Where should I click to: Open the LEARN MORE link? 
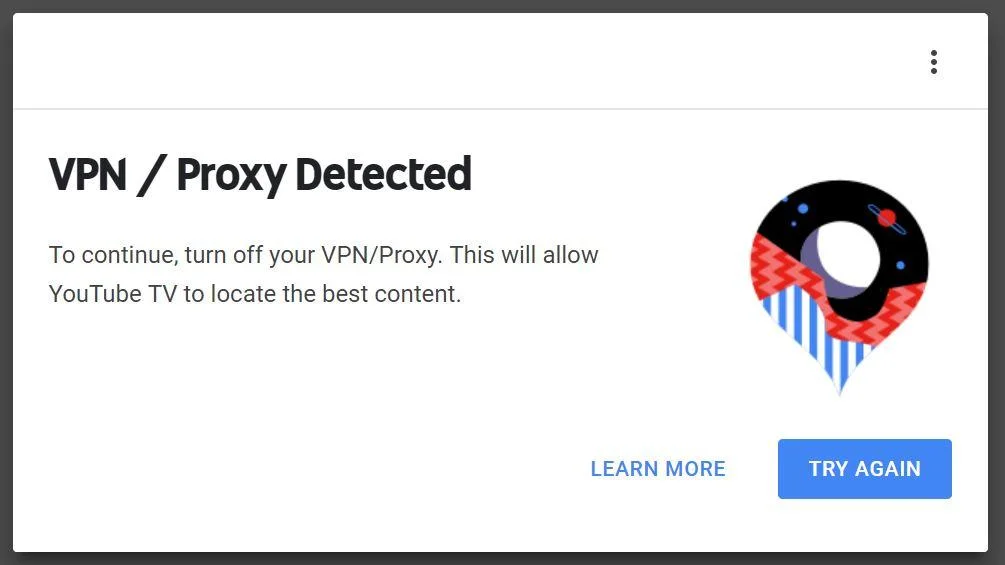pyautogui.click(x=658, y=469)
